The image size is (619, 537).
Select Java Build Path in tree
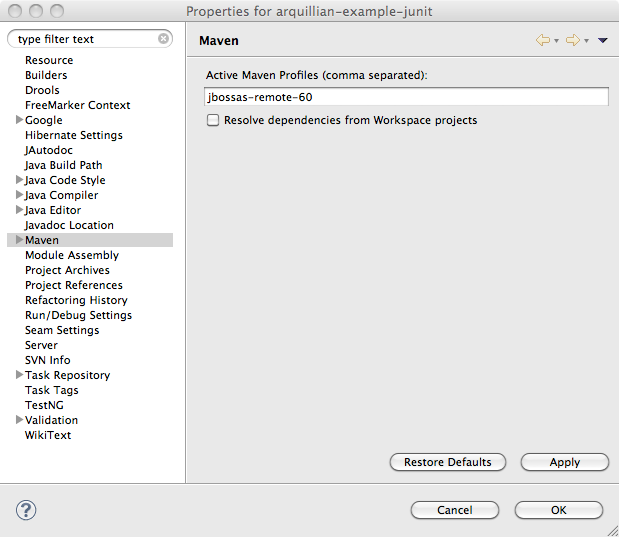pyautogui.click(x=63, y=165)
